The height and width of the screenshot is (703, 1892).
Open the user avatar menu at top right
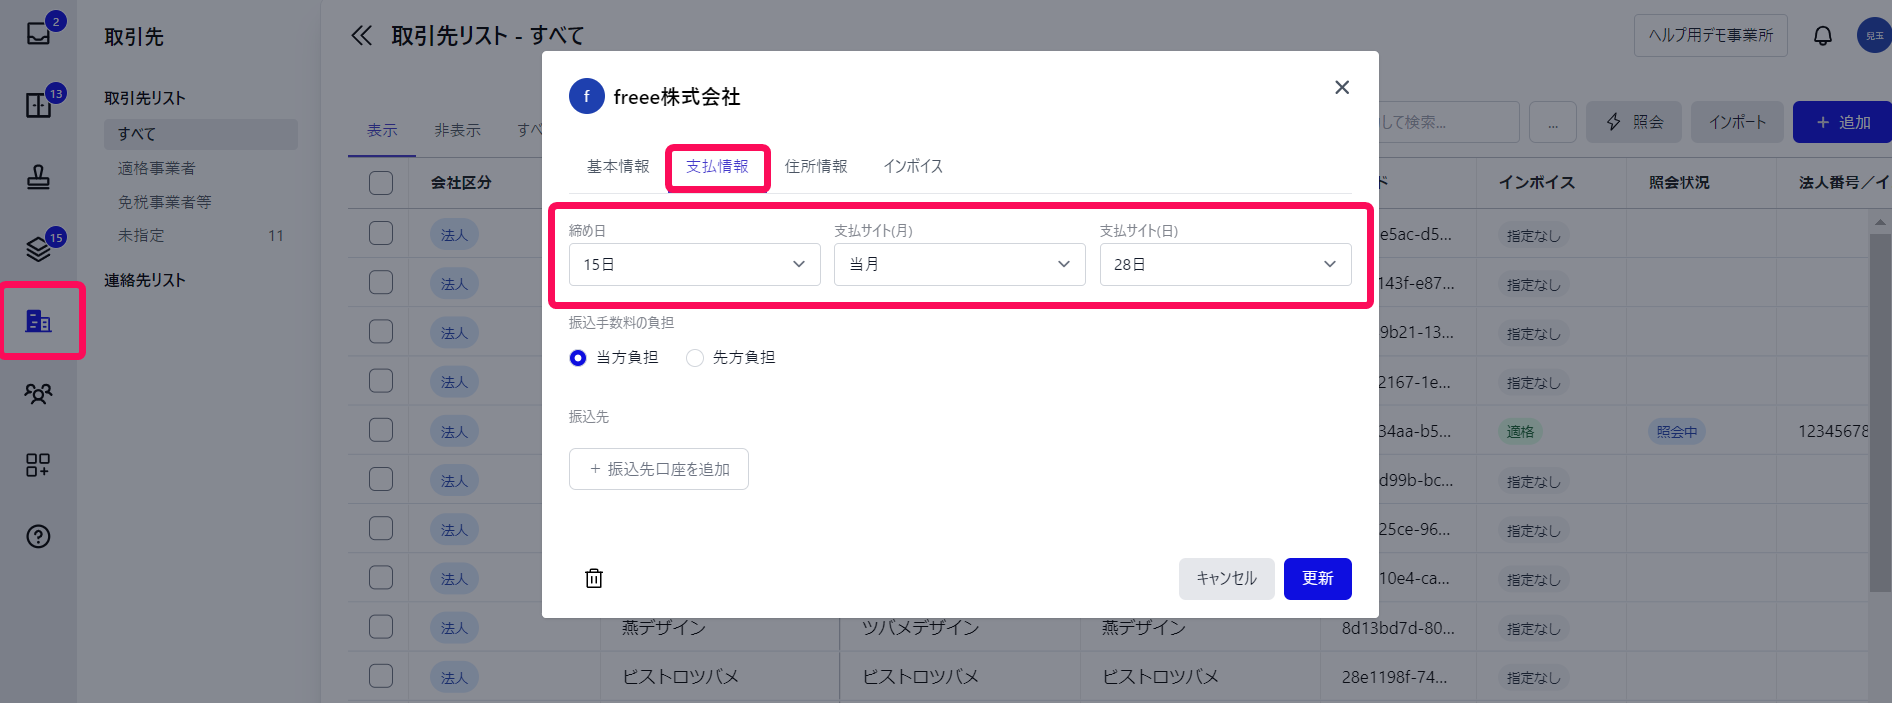1873,35
